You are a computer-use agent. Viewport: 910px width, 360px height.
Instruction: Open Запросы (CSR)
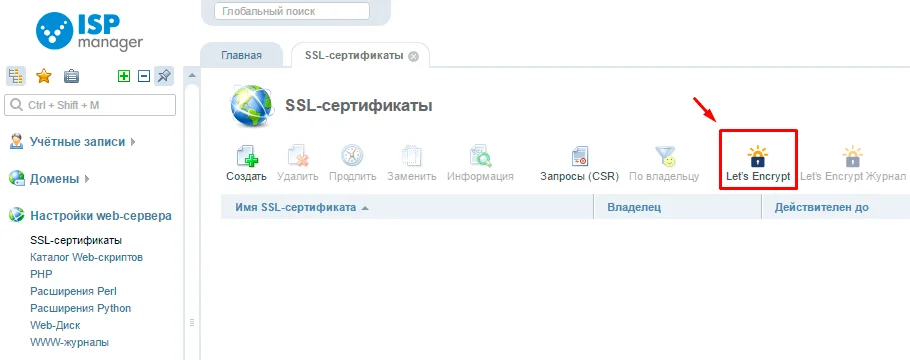click(580, 164)
